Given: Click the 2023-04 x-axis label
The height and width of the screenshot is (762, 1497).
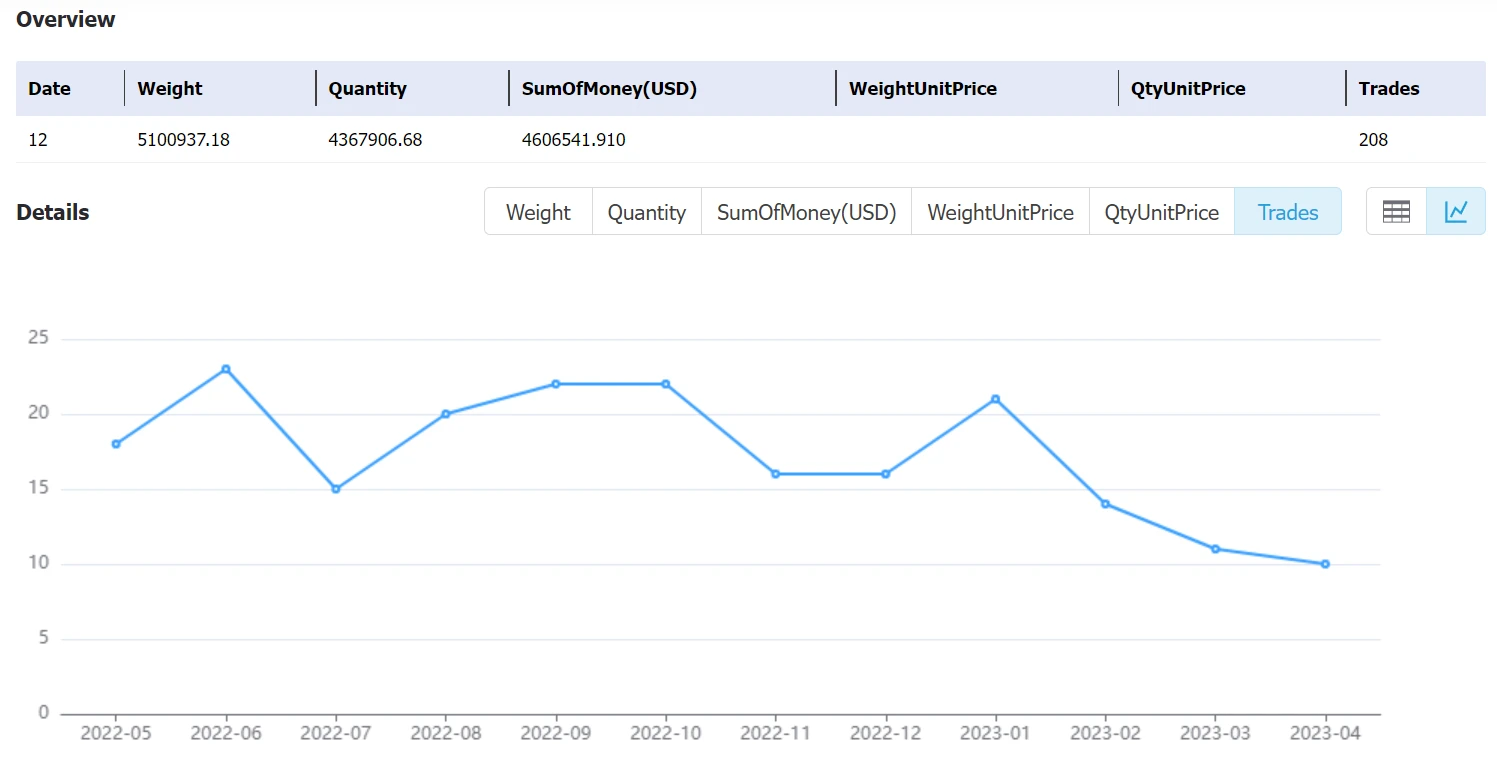Looking at the screenshot, I should click(1325, 733).
